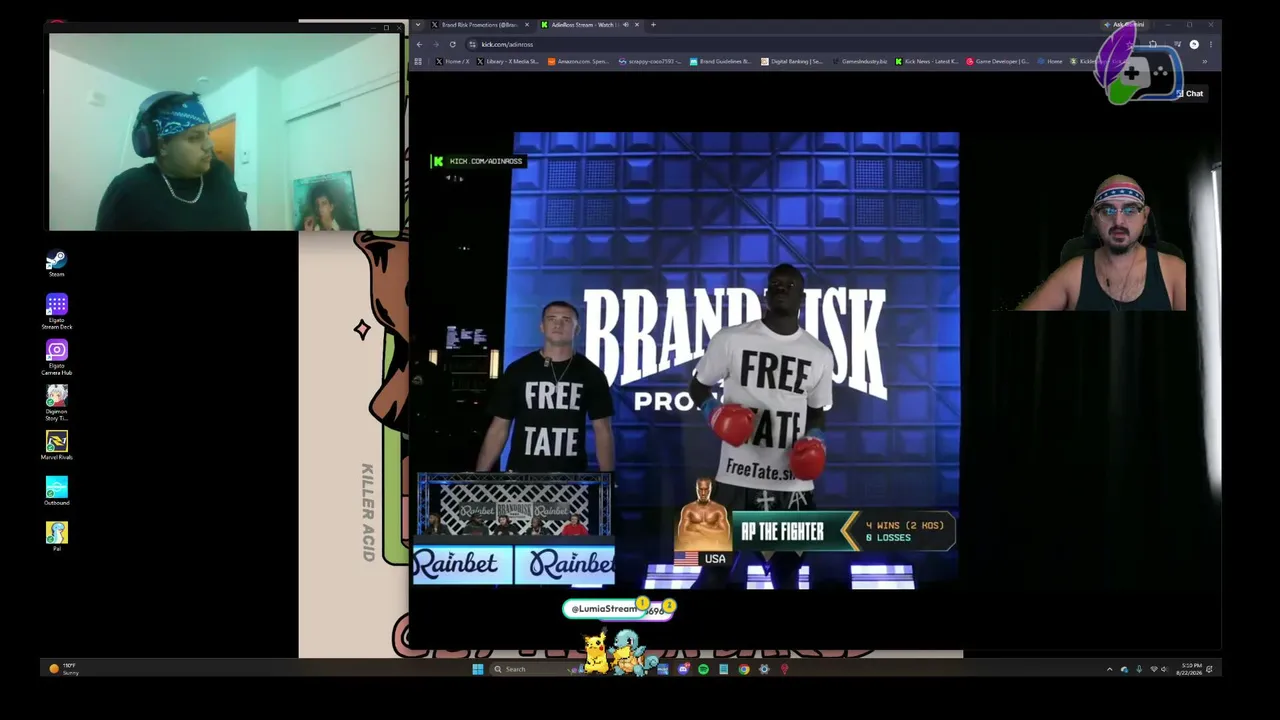
Task: Open the OneDrive cloud tray icon
Action: [1124, 669]
